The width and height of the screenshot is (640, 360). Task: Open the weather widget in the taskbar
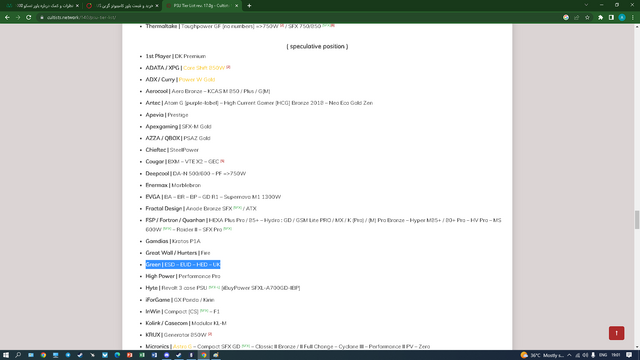pos(542,355)
